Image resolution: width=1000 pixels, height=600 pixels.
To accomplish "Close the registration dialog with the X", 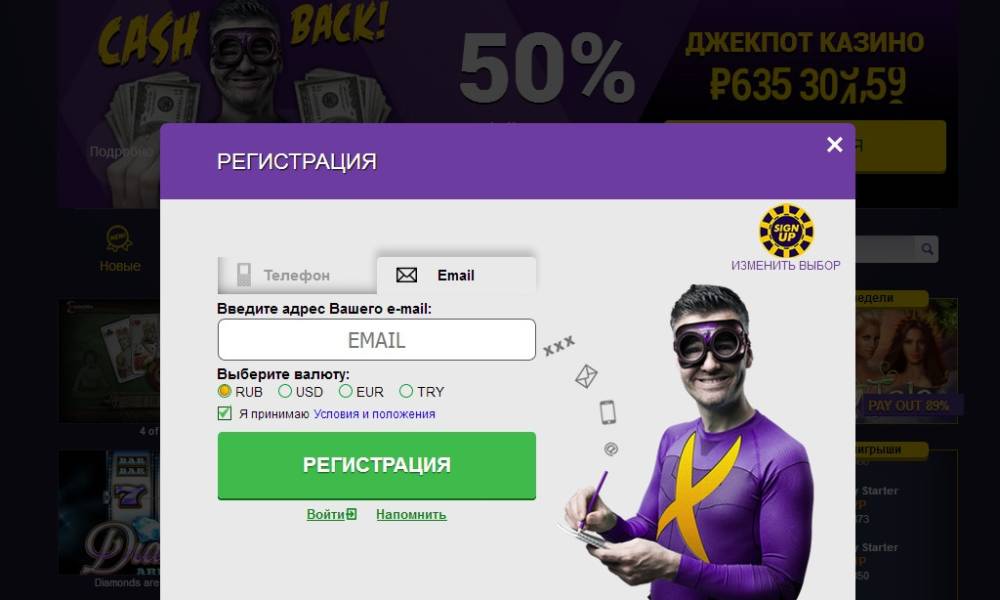I will [x=834, y=145].
